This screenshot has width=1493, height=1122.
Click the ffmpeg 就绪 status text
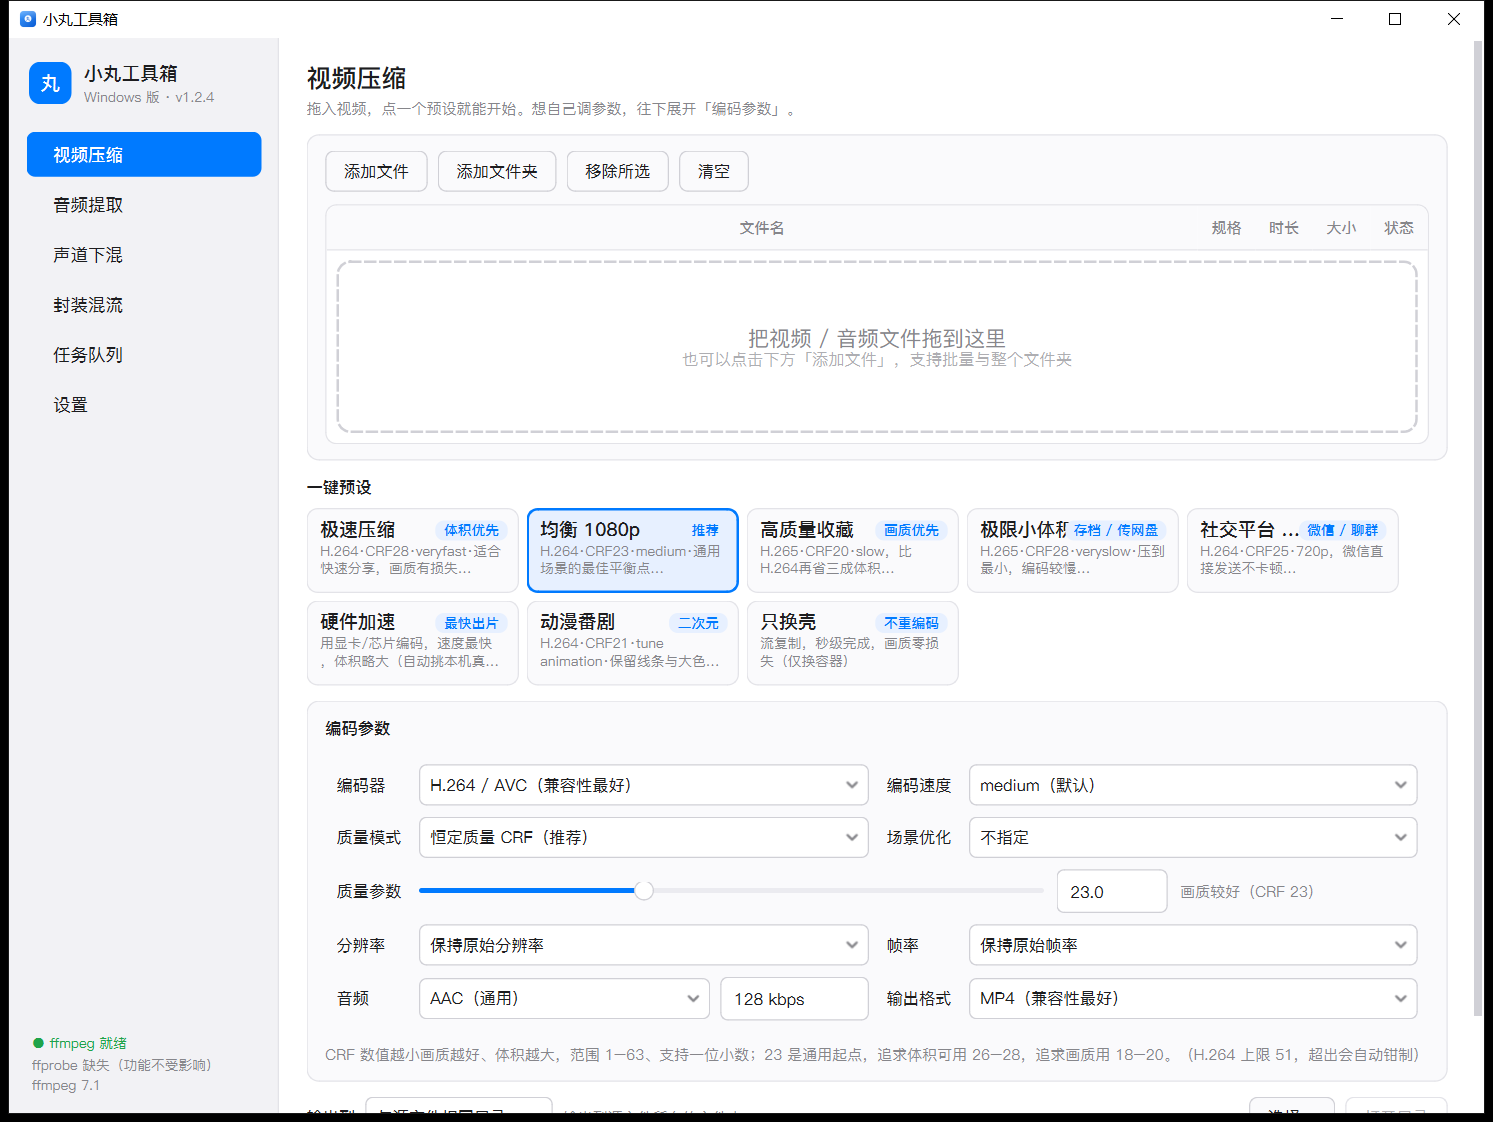pos(88,1043)
